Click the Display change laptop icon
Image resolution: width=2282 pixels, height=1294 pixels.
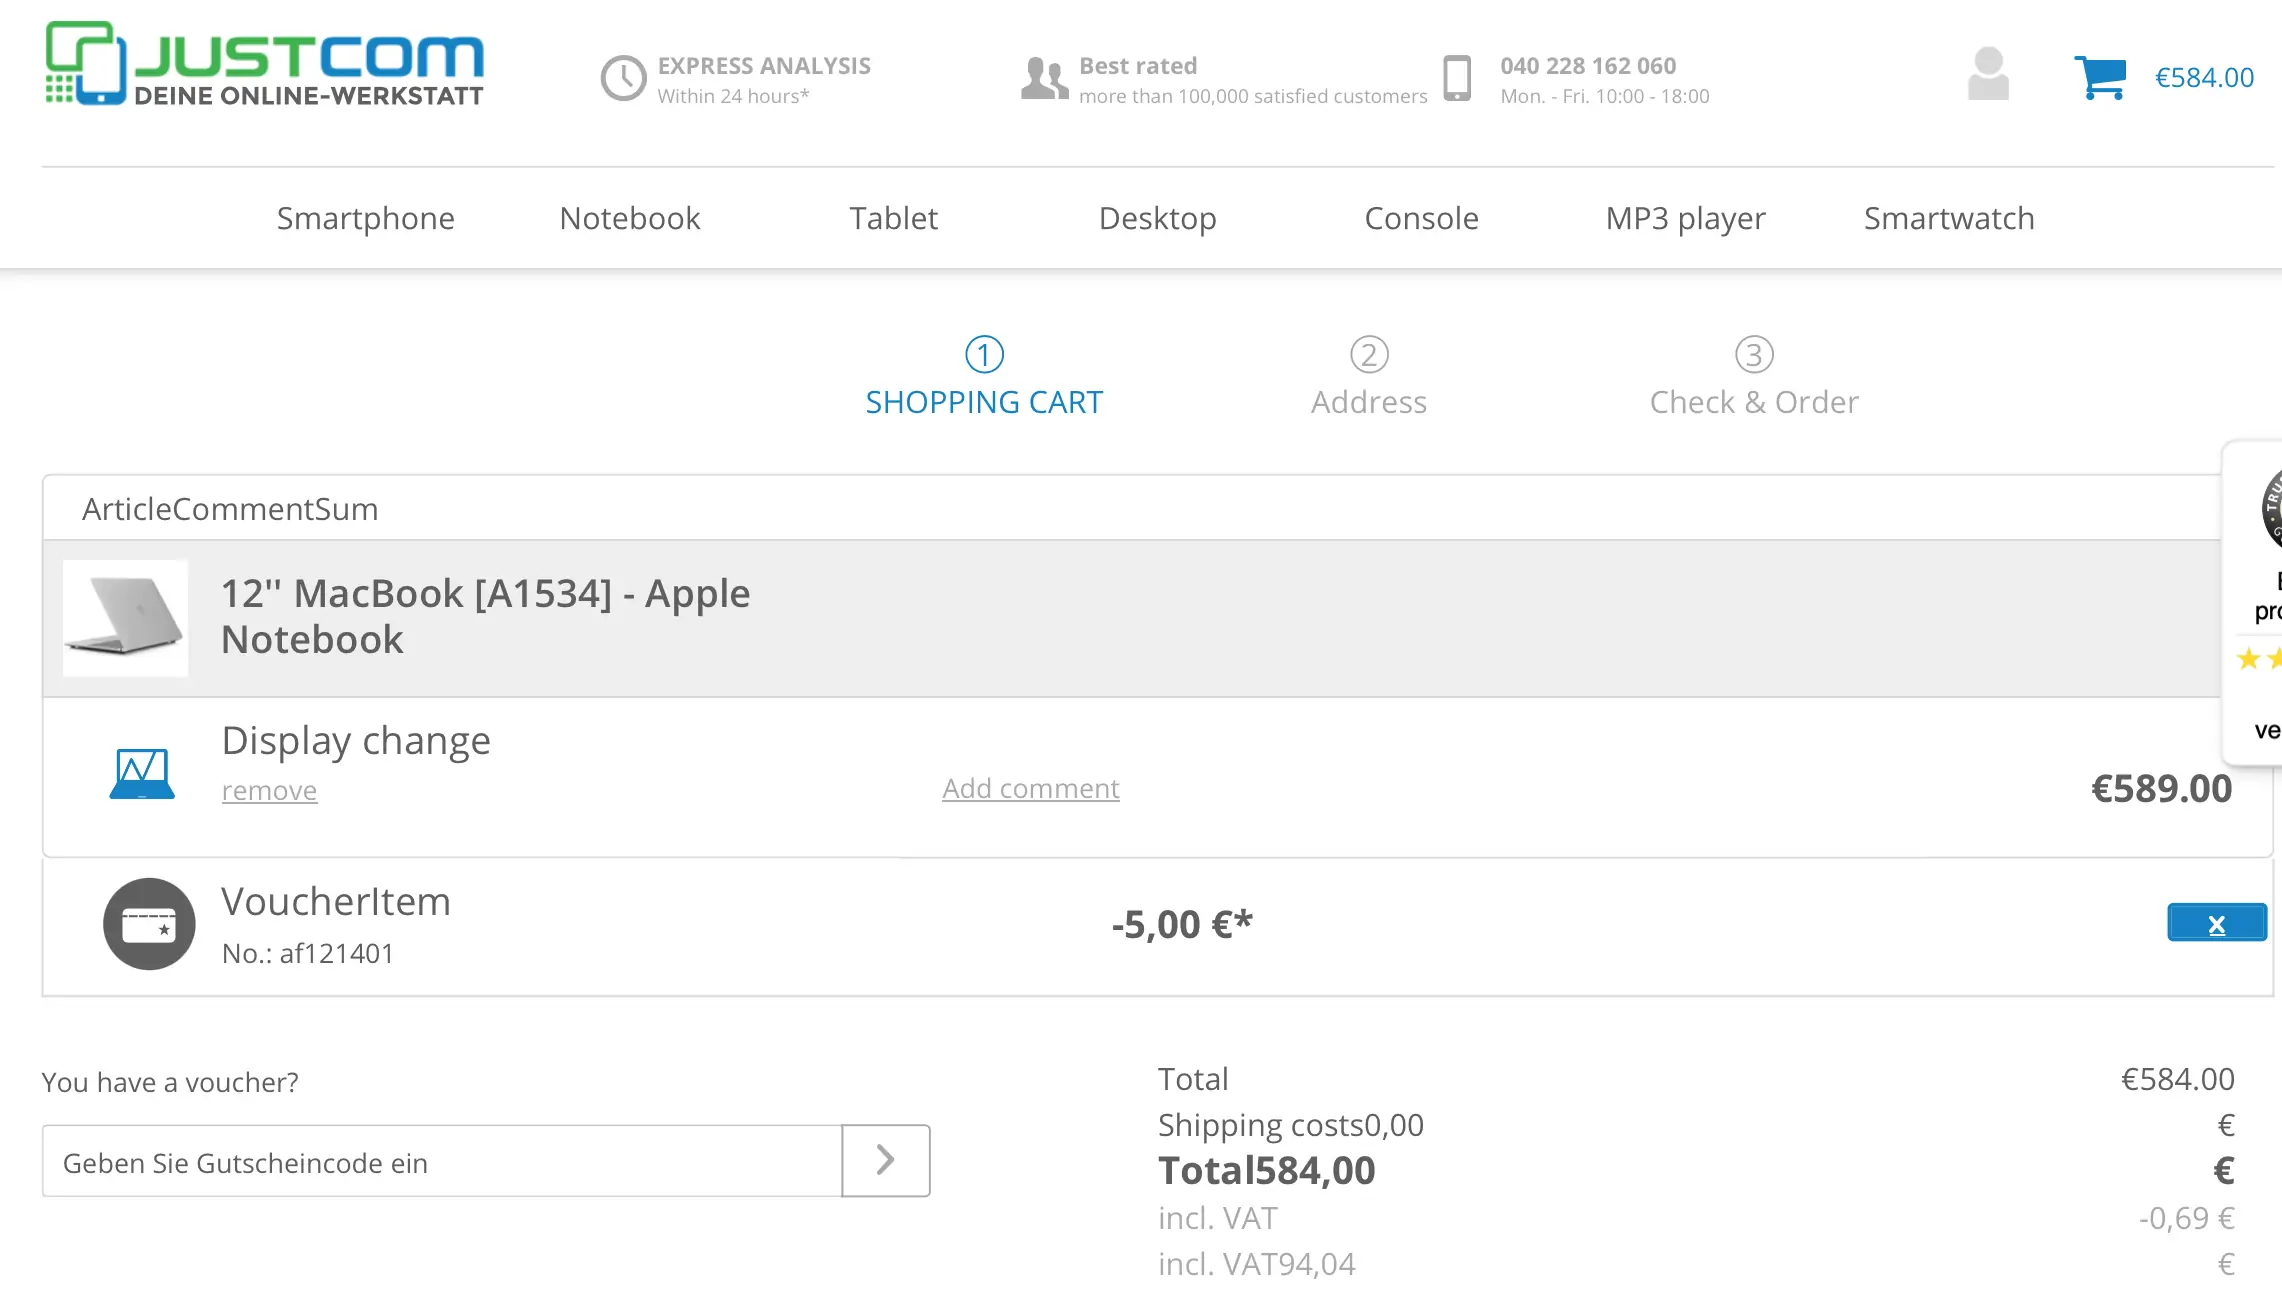tap(142, 773)
